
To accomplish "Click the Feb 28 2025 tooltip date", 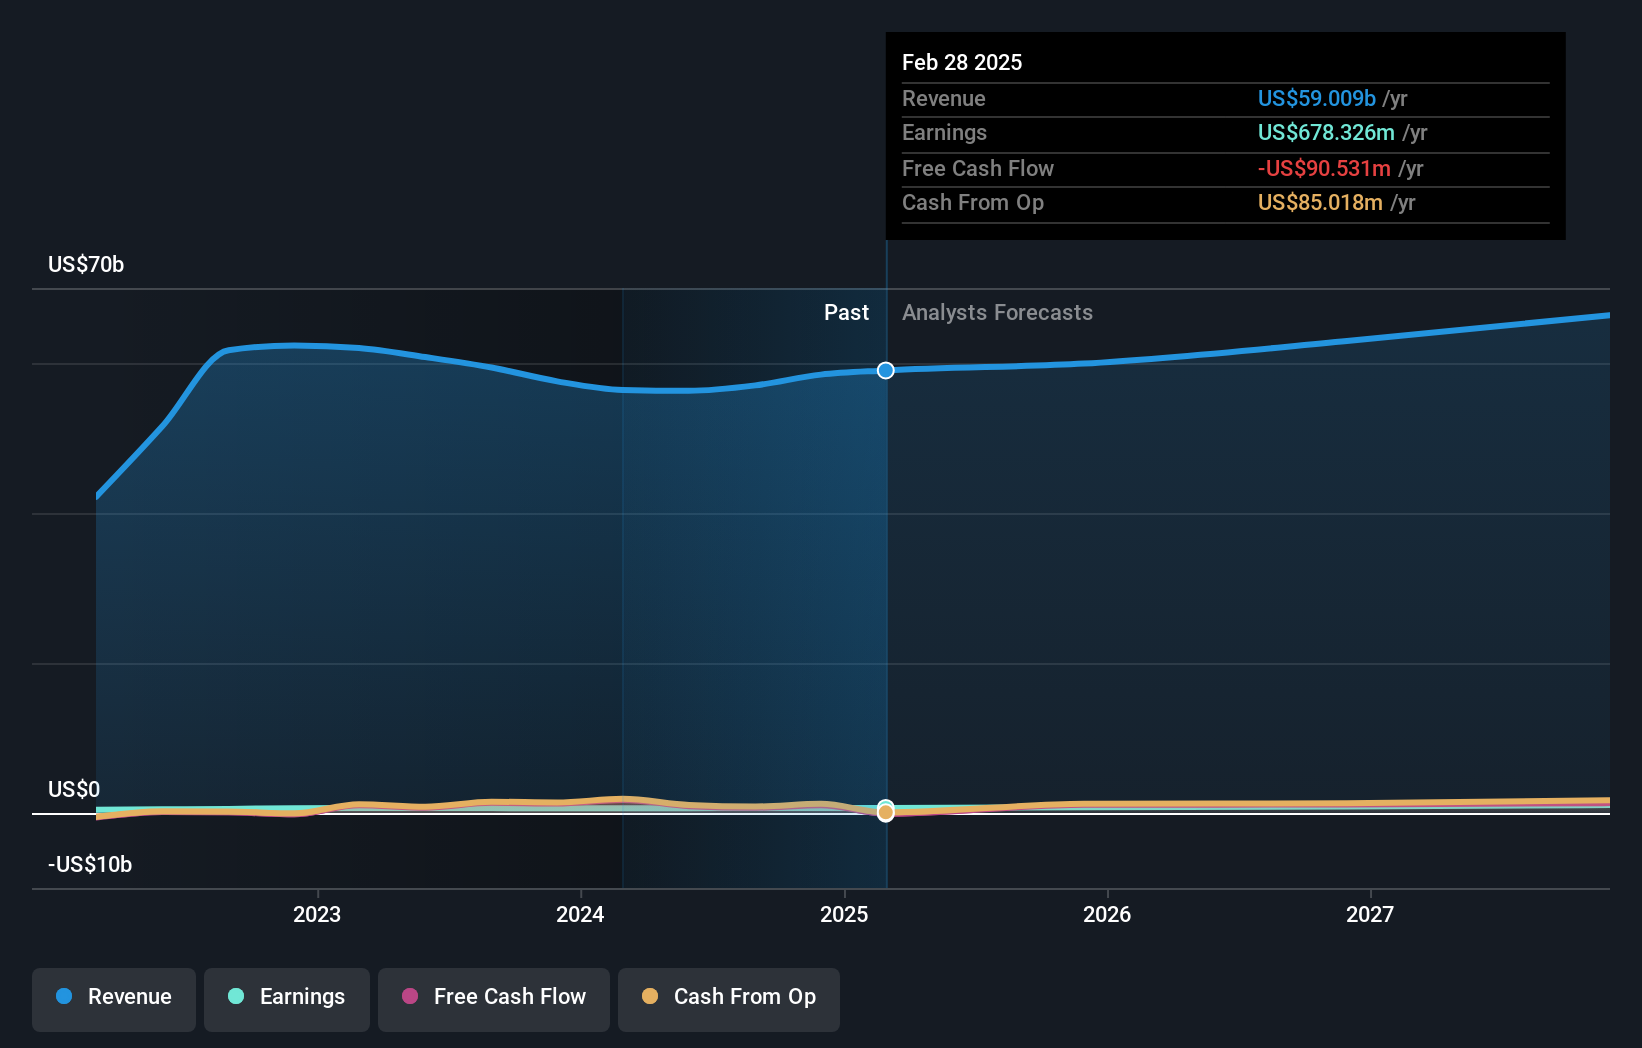I will (x=962, y=62).
